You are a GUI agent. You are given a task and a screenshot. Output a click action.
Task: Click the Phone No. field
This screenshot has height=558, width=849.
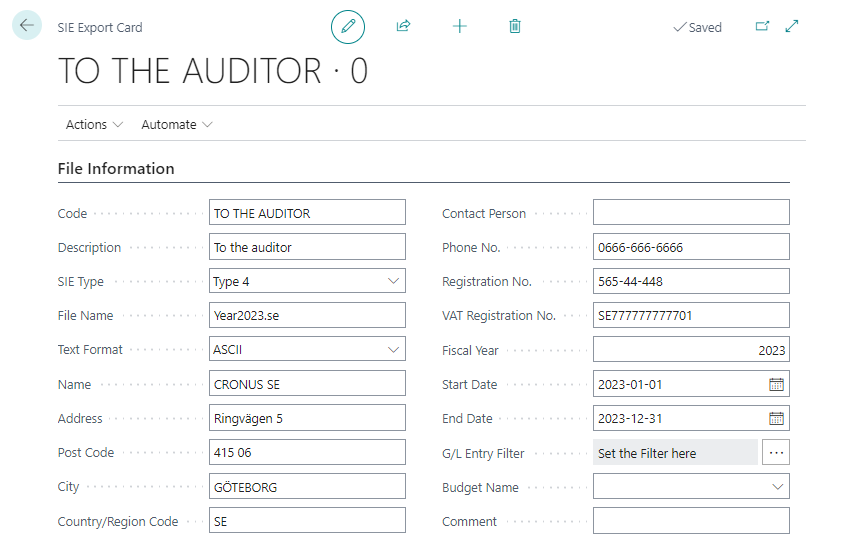[x=691, y=247]
